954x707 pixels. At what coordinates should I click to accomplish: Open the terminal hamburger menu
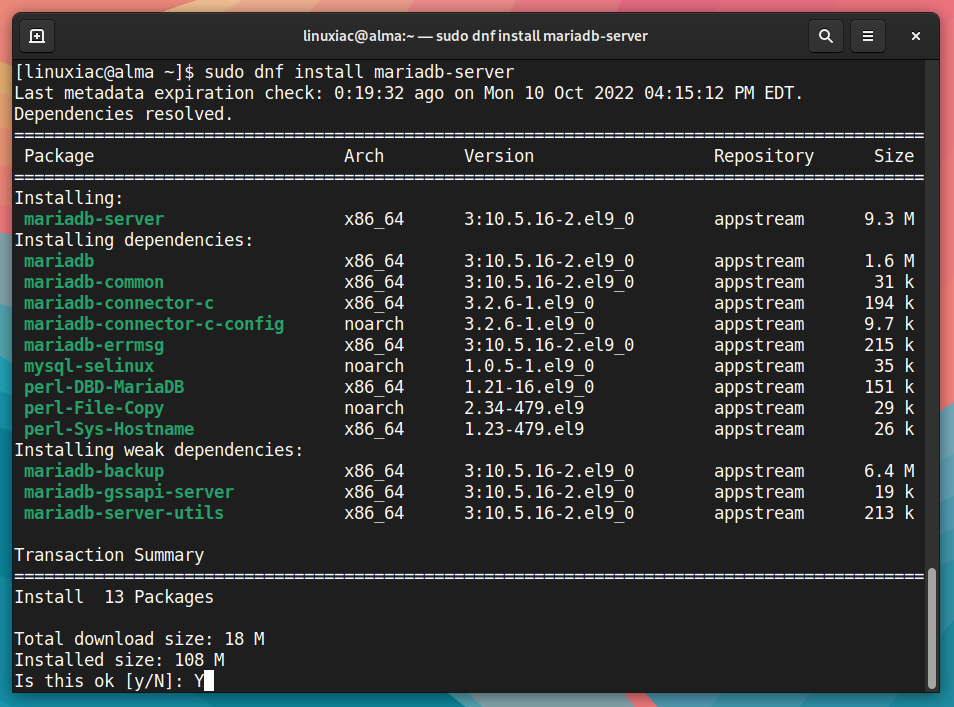[868, 37]
